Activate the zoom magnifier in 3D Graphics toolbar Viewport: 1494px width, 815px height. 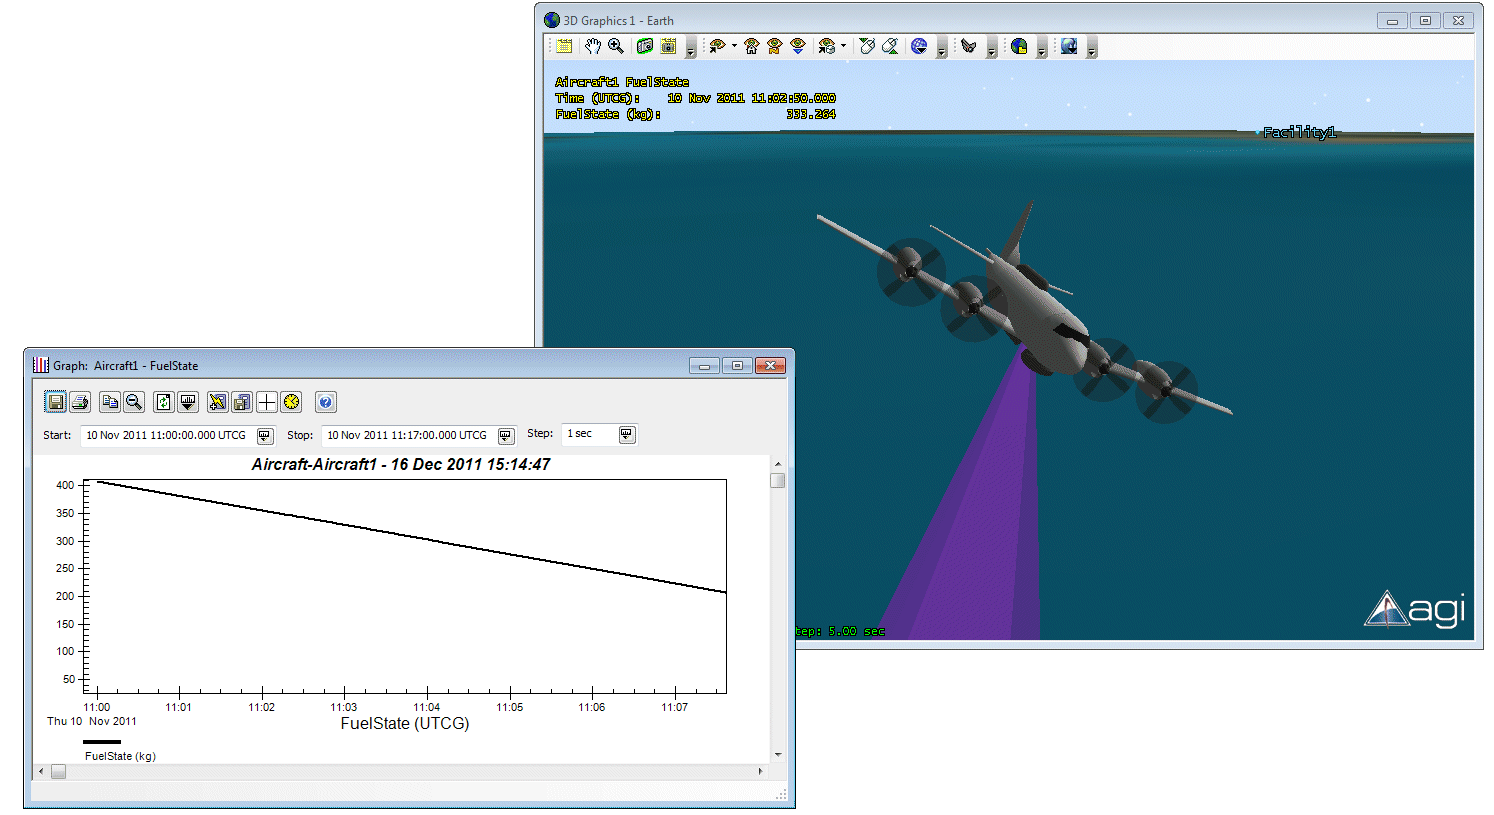click(x=616, y=46)
